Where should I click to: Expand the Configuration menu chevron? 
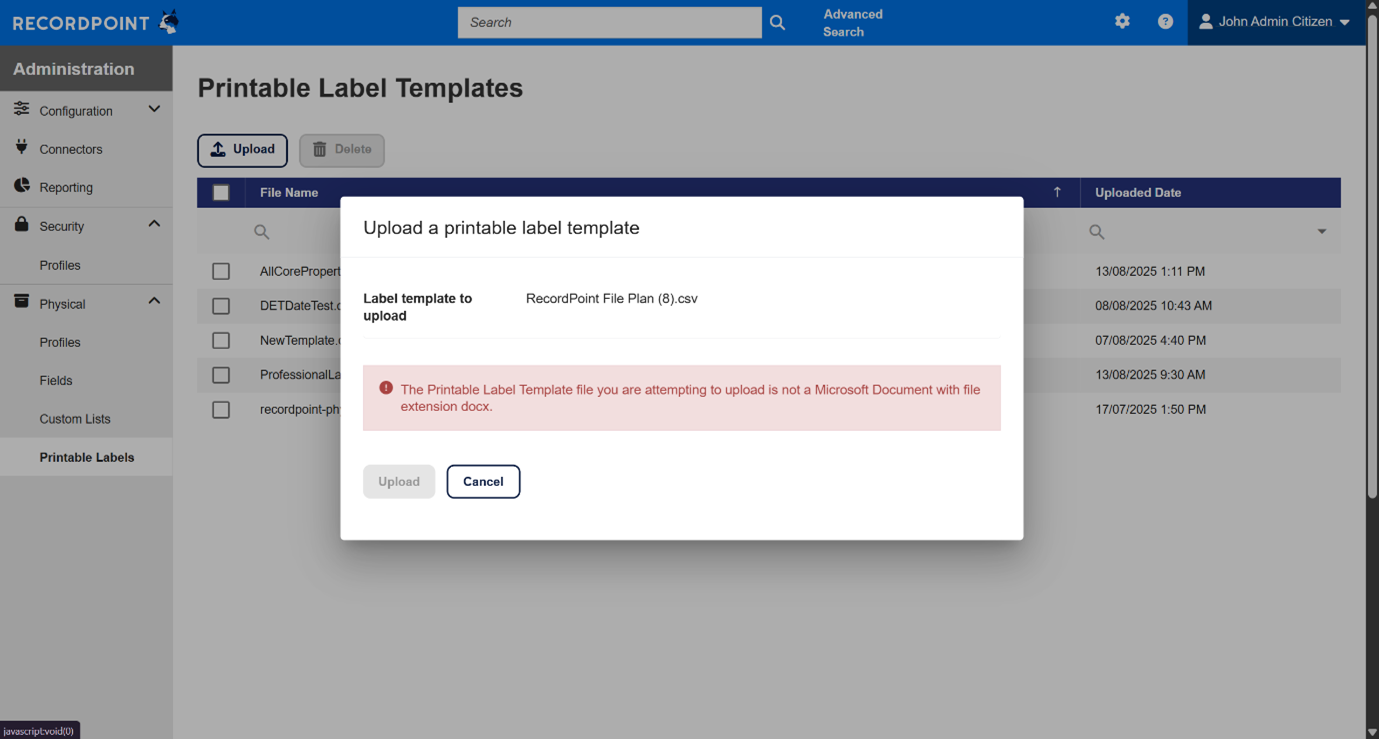(154, 109)
